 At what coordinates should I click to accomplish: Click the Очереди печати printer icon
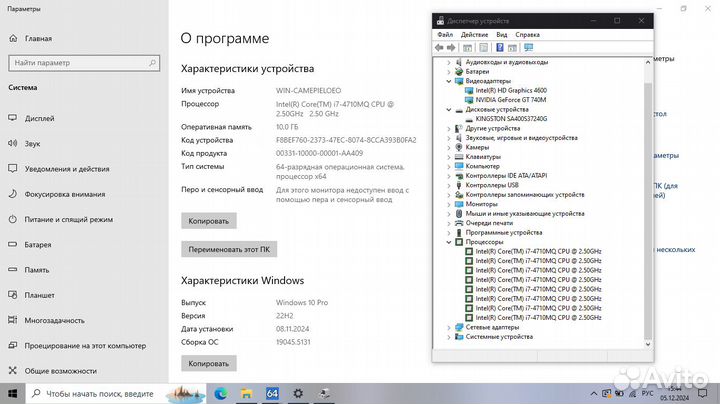(x=459, y=223)
